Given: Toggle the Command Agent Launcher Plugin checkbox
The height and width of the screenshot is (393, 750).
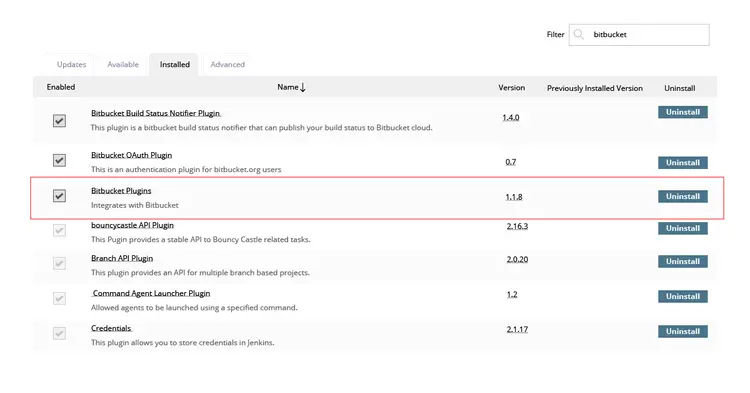Looking at the screenshot, I should (x=59, y=299).
